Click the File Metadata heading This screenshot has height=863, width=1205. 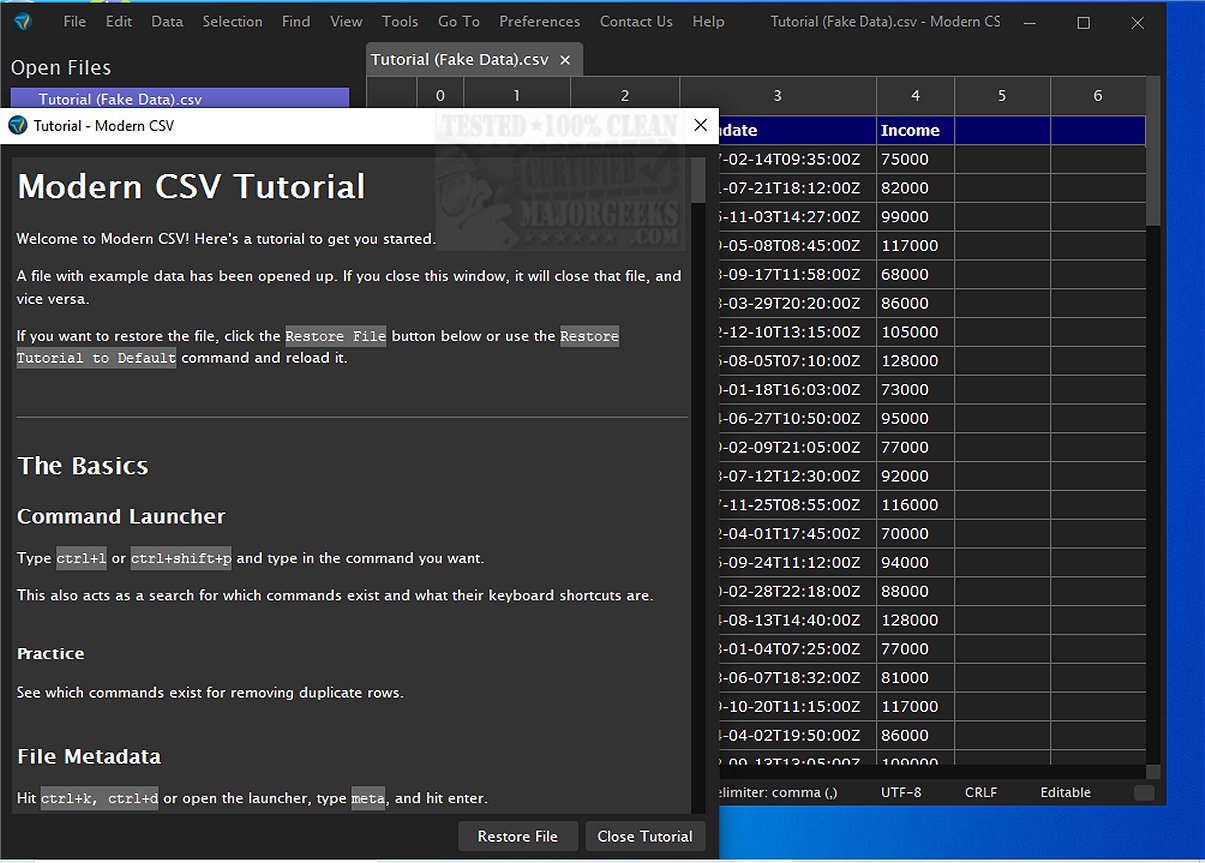click(89, 757)
